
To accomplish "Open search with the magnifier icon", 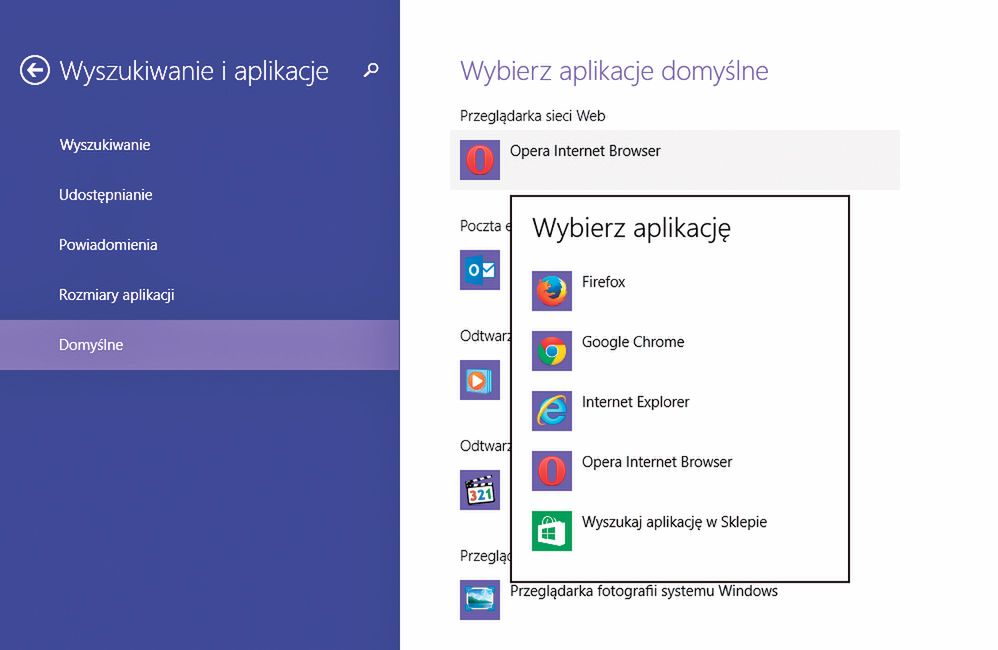I will (370, 70).
